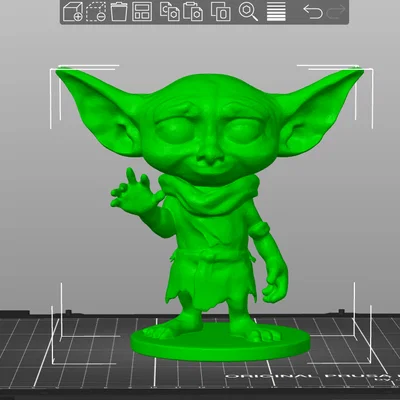Click the Arrange objects icon
This screenshot has width=400, height=400.
click(142, 12)
